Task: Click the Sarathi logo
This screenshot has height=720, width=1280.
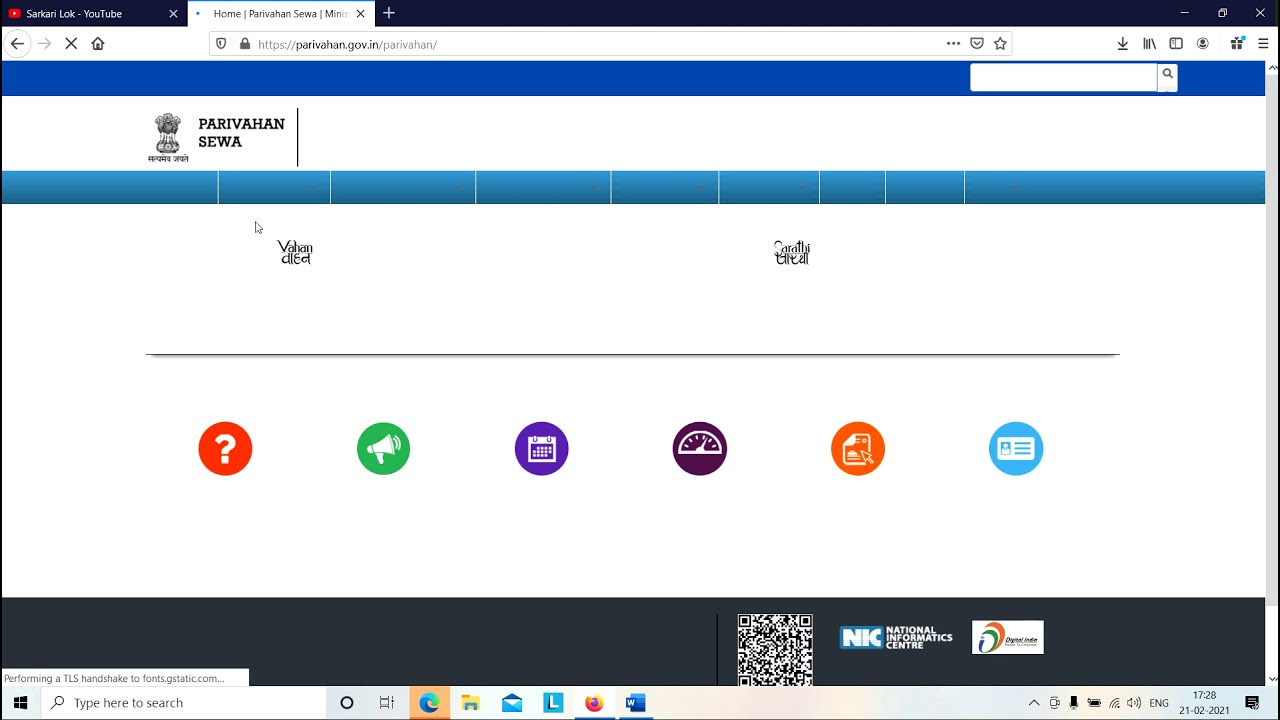Action: tap(791, 252)
